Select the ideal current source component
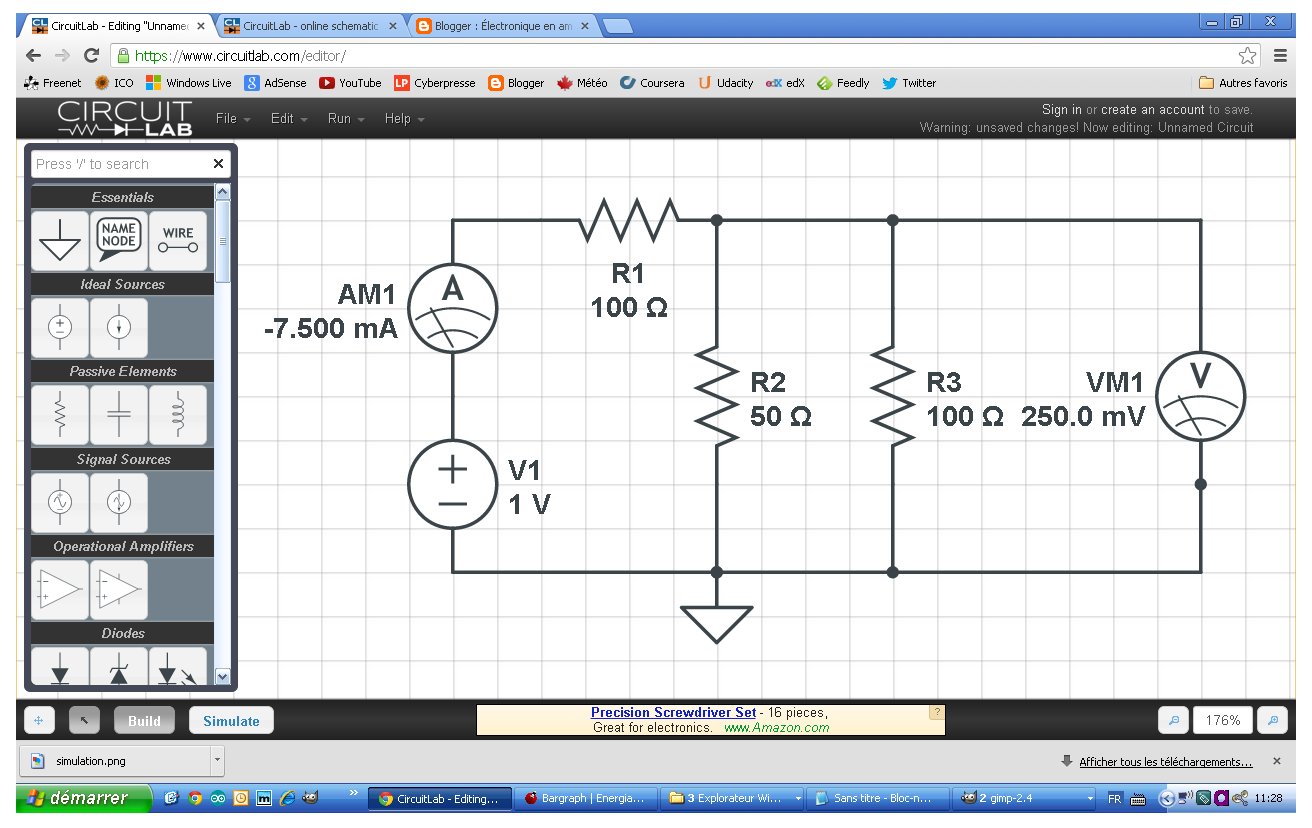Screen dimensions: 1312x828 [119, 327]
